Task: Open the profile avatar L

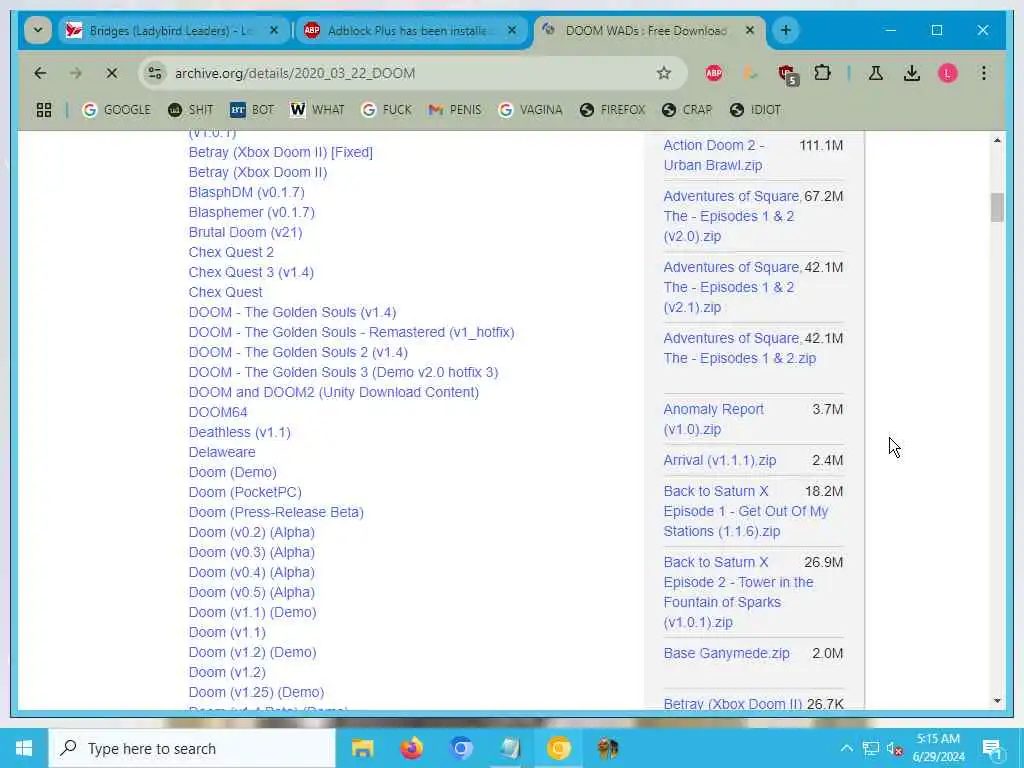Action: pos(948,73)
